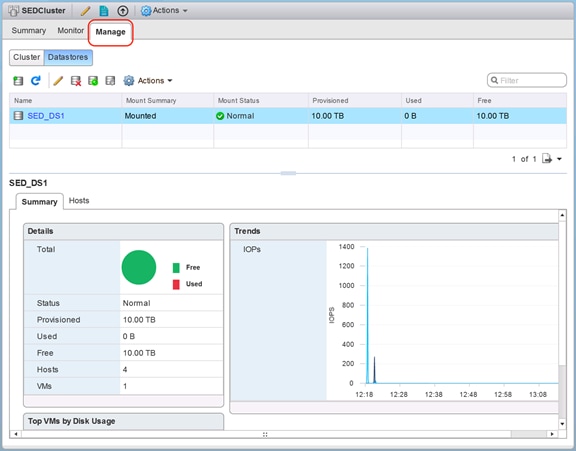The height and width of the screenshot is (451, 576).
Task: Click the vertical scrollbar down arrow
Action: click(x=562, y=424)
